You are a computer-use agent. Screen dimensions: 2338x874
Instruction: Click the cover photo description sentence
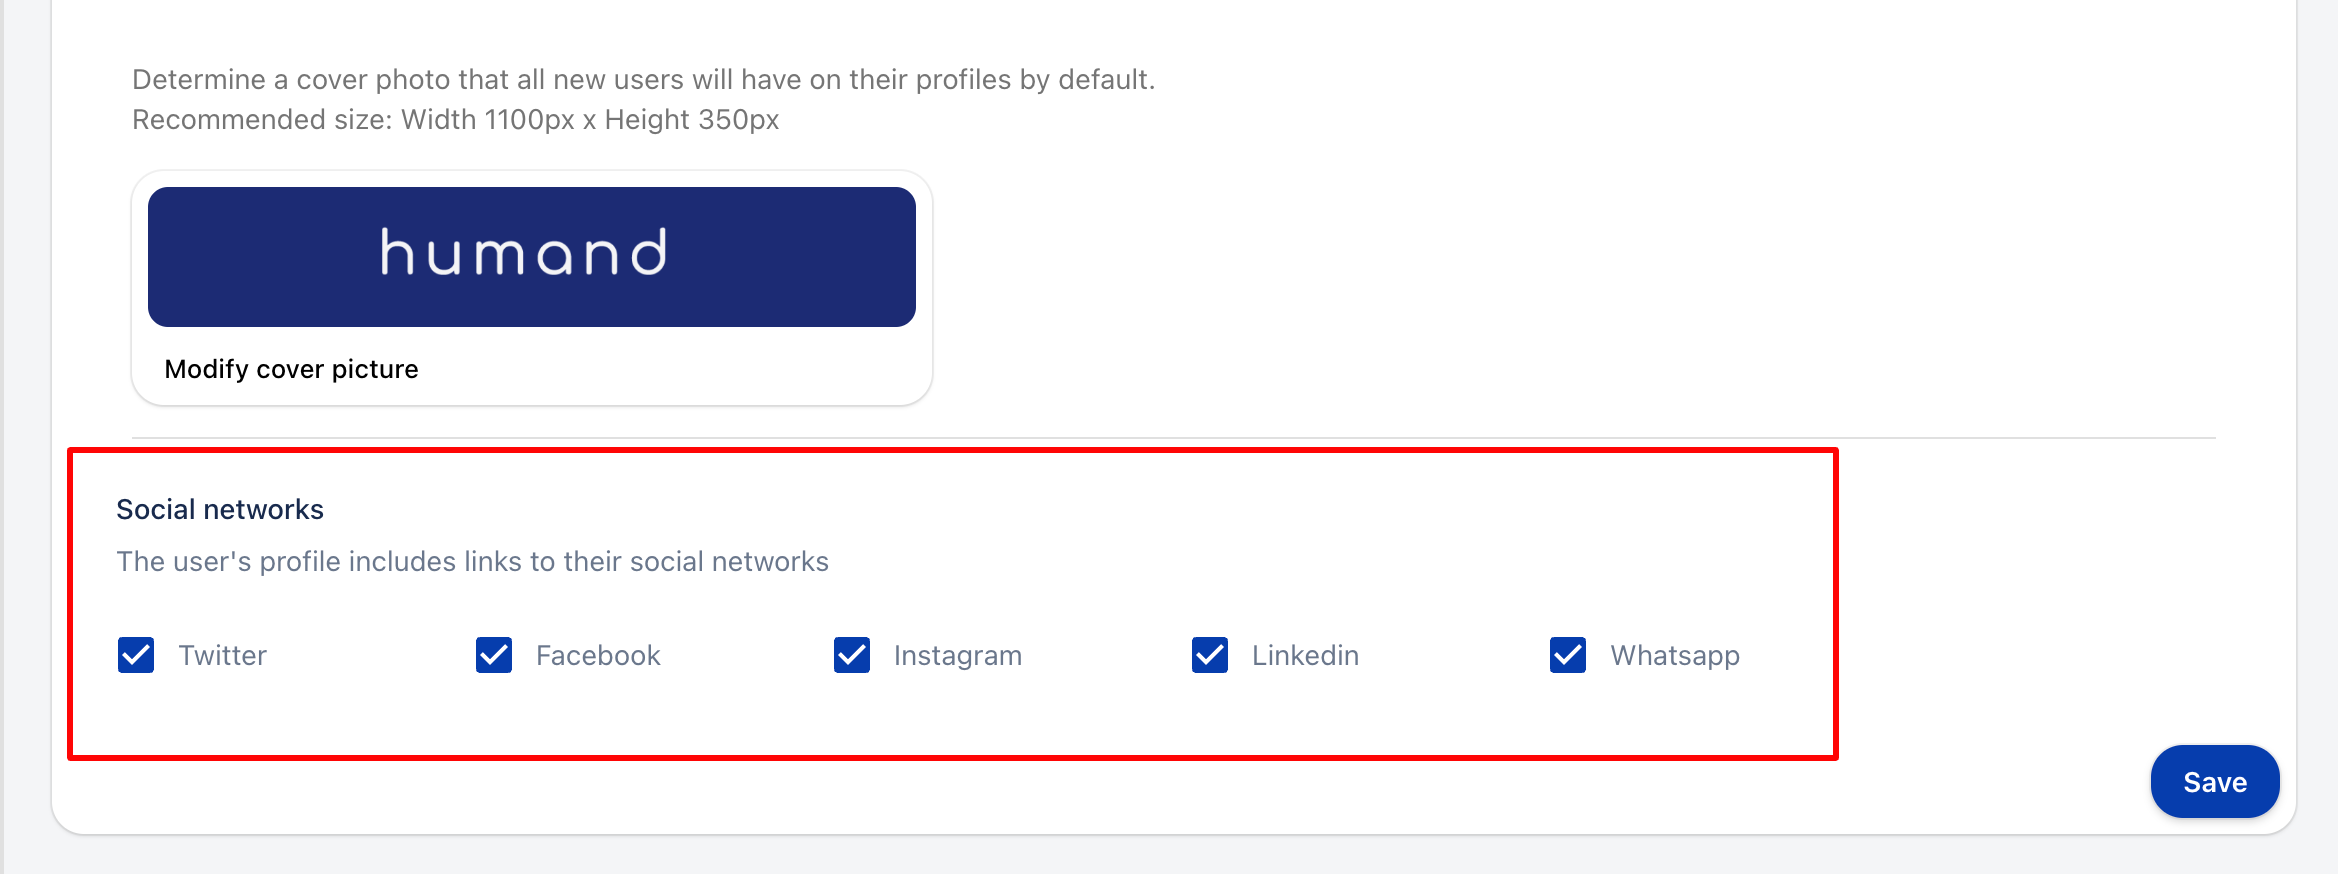click(643, 79)
